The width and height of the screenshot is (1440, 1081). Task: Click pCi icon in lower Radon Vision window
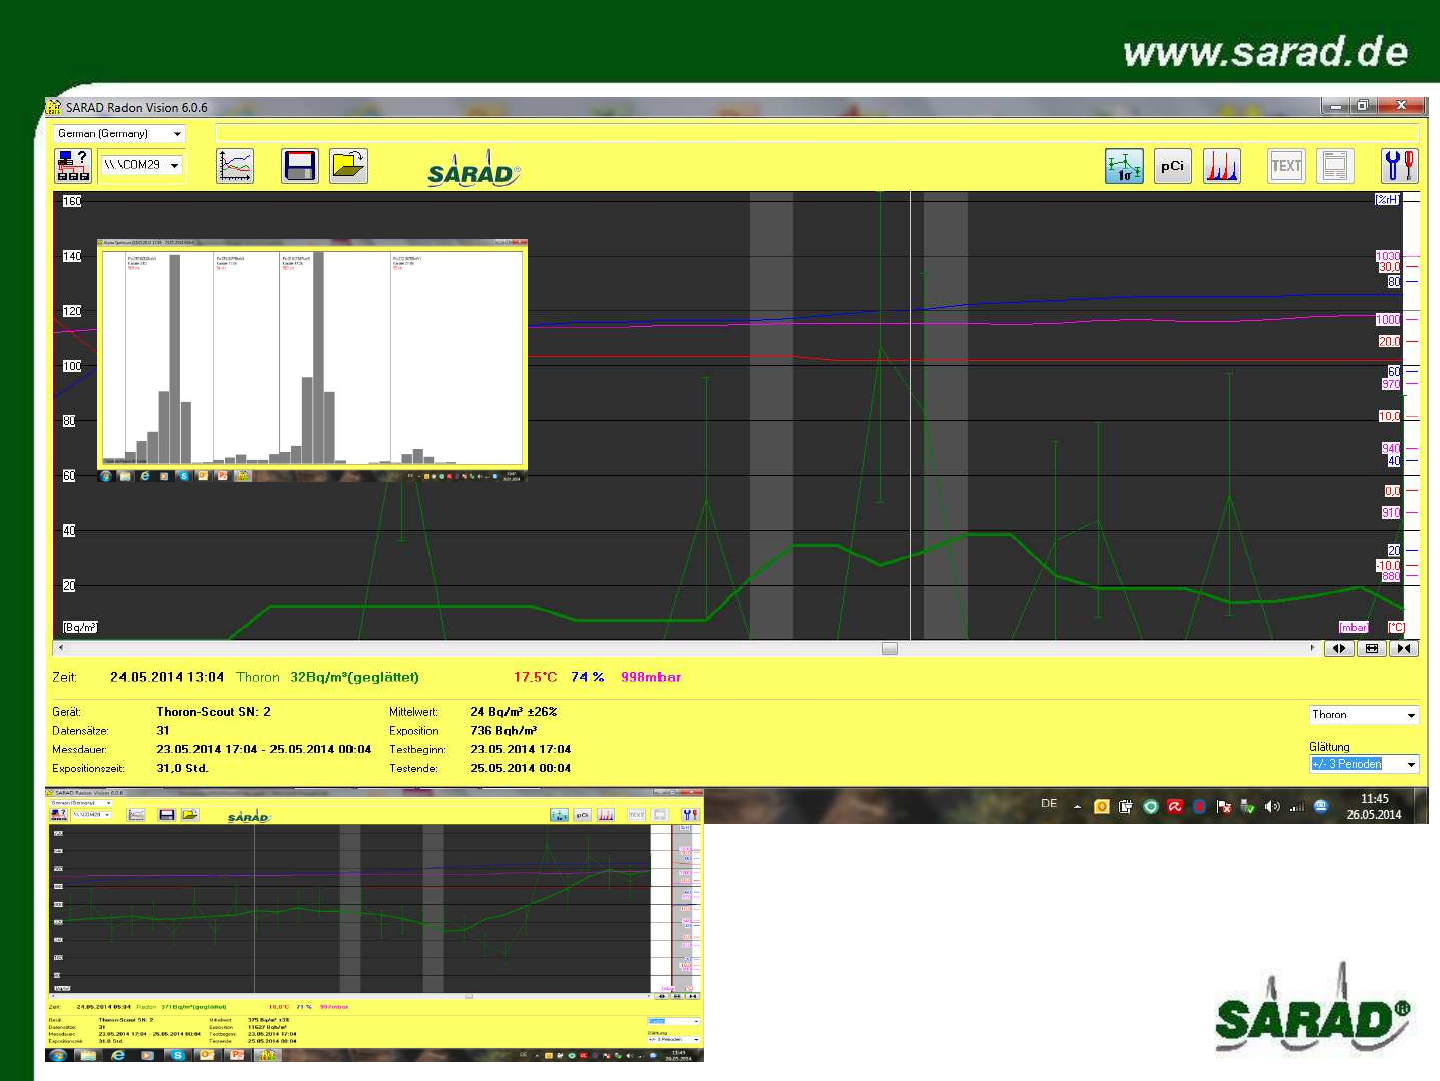(x=583, y=815)
